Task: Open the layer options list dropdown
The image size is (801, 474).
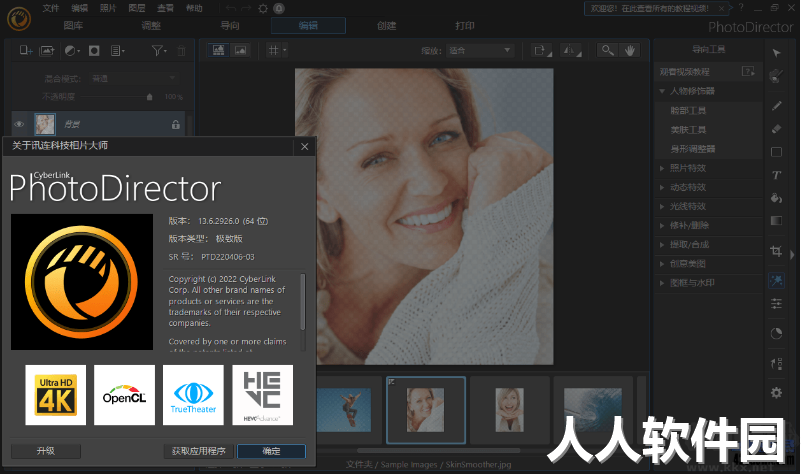Action: pos(117,50)
